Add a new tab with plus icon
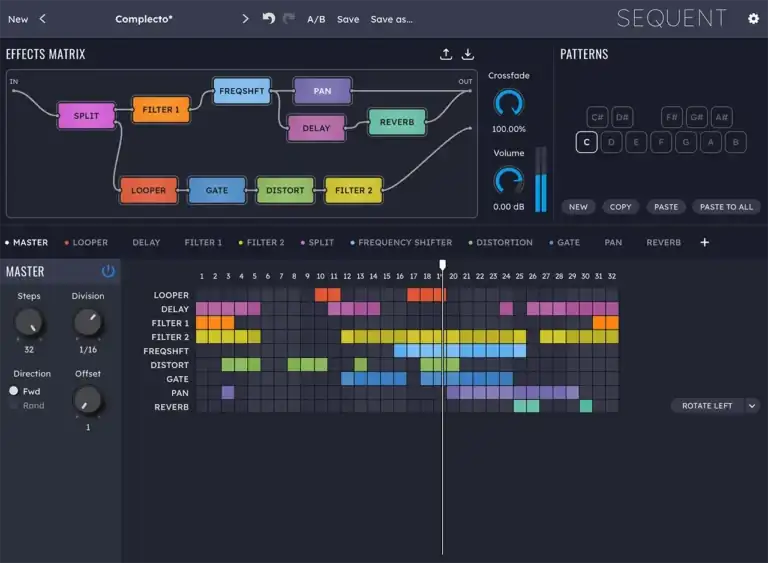 (704, 242)
